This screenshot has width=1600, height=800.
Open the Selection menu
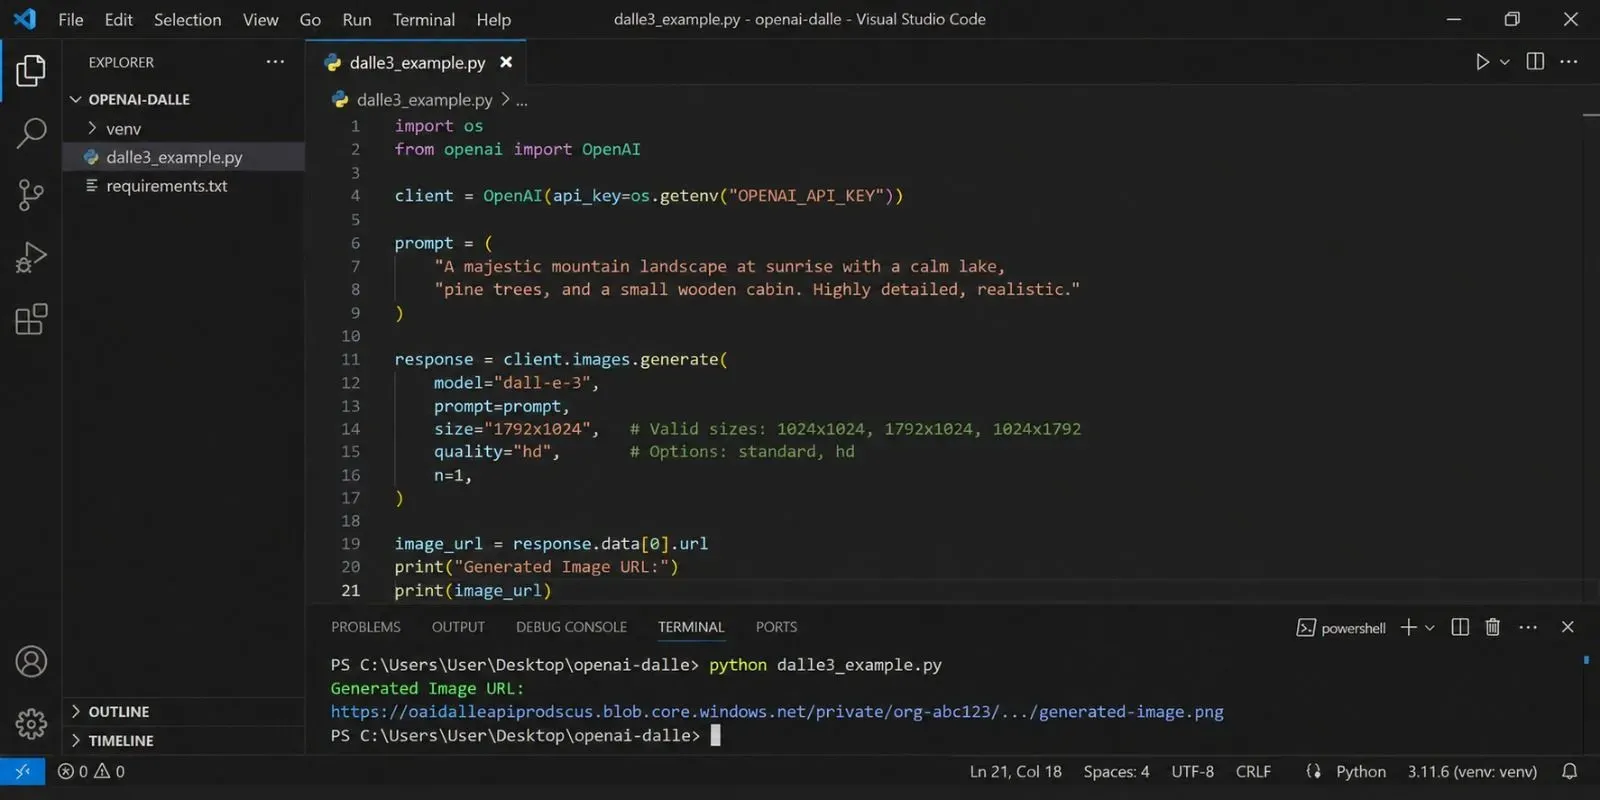[187, 19]
